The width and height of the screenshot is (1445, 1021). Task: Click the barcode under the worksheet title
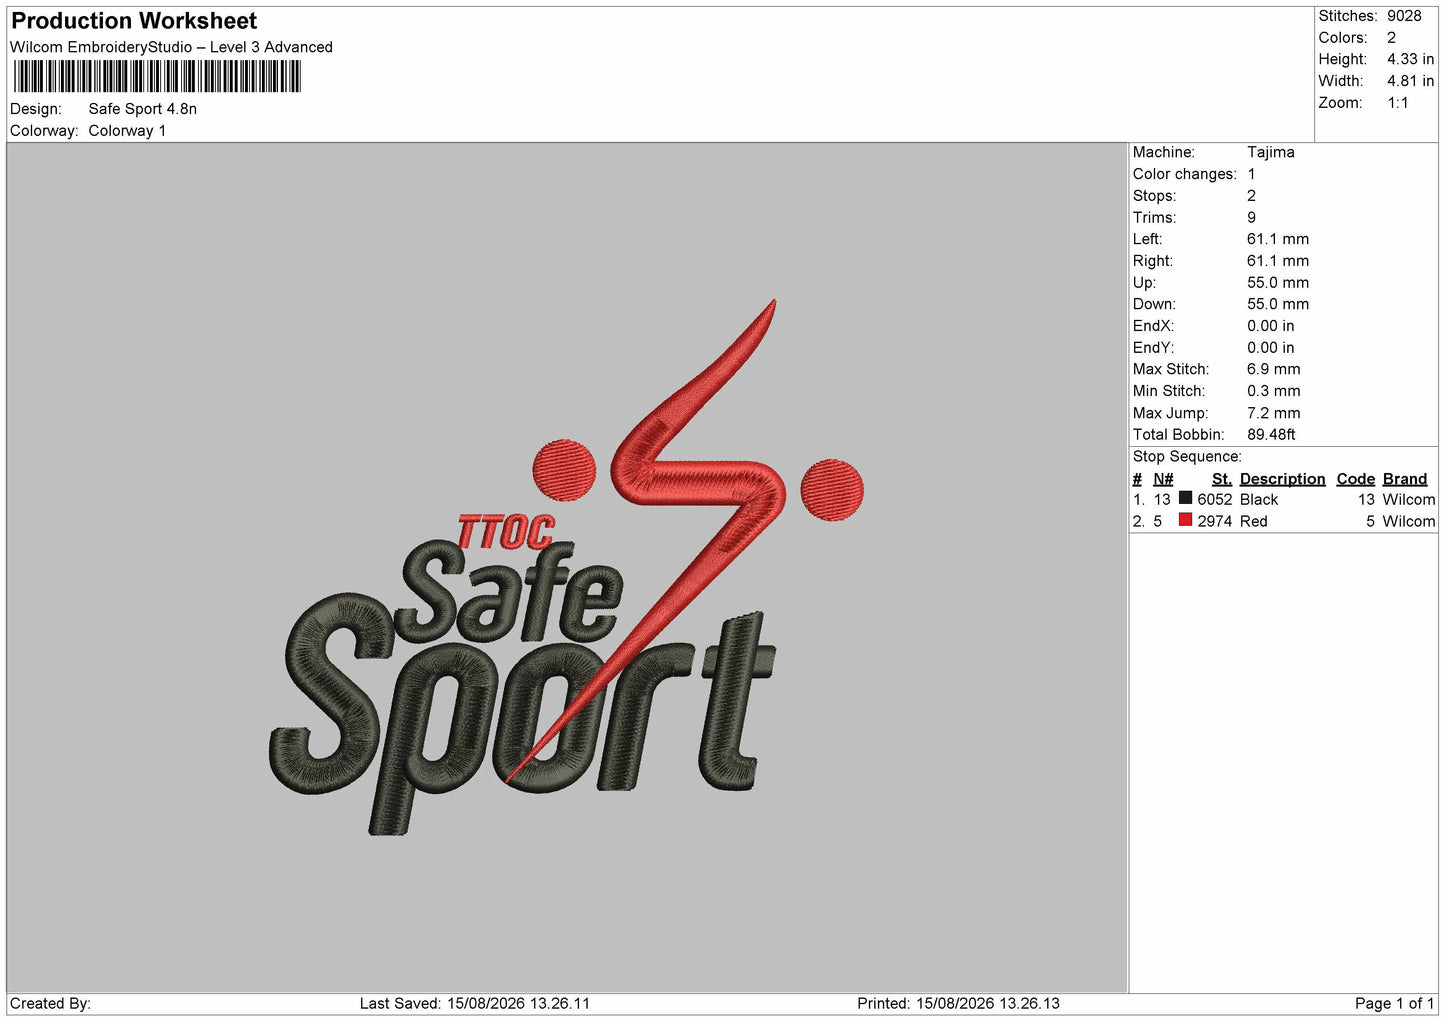coord(157,77)
